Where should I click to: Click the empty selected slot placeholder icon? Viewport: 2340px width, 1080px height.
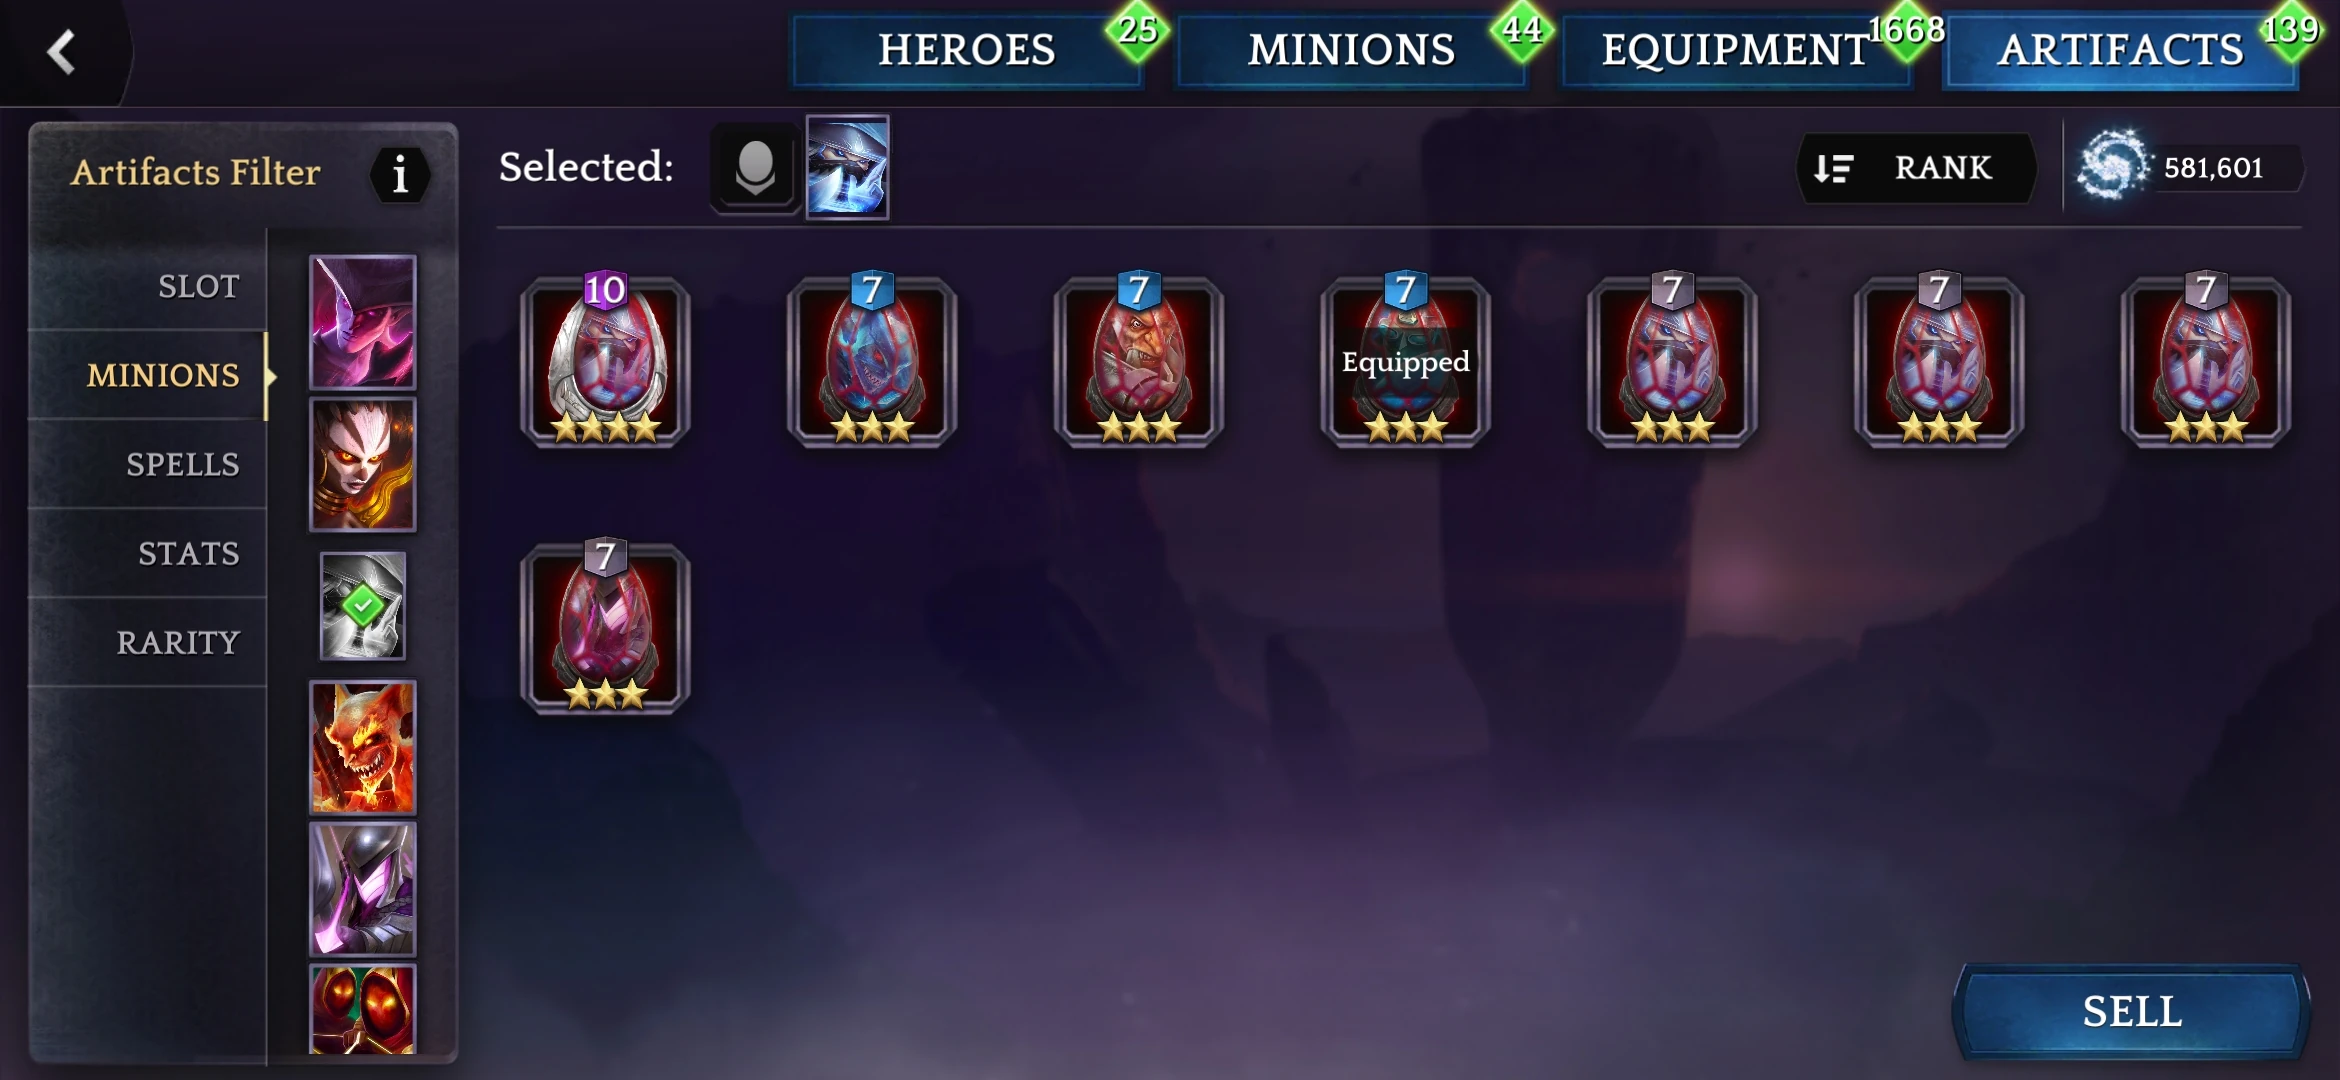(755, 167)
